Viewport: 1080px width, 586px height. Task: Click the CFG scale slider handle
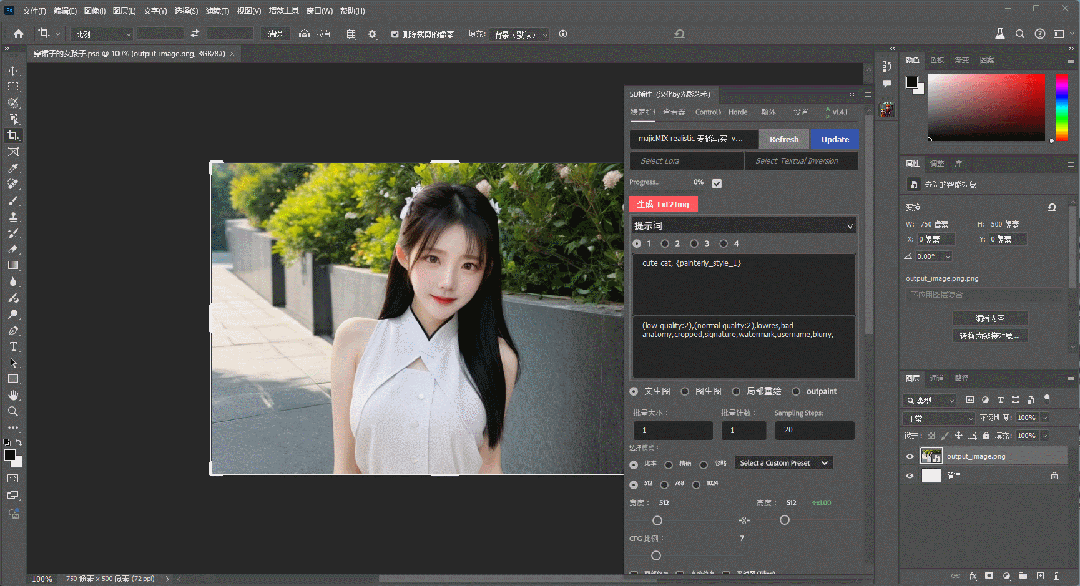[656, 555]
